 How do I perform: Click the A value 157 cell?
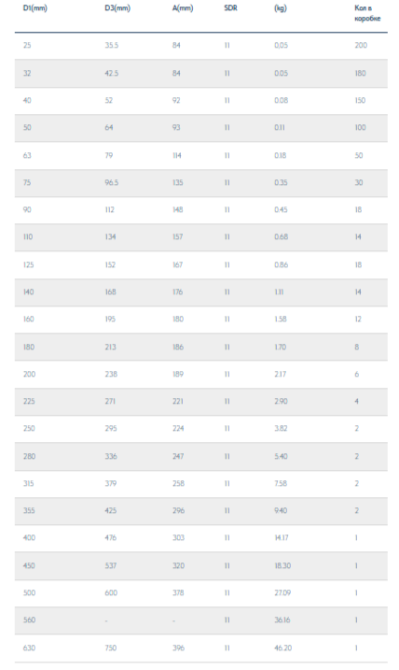[x=178, y=237]
